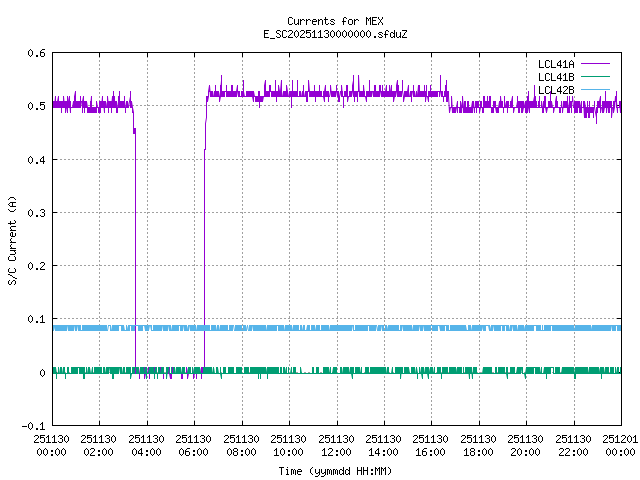Select the LCL41A legend label
Viewport: 640px width, 480px height.
coord(555,64)
